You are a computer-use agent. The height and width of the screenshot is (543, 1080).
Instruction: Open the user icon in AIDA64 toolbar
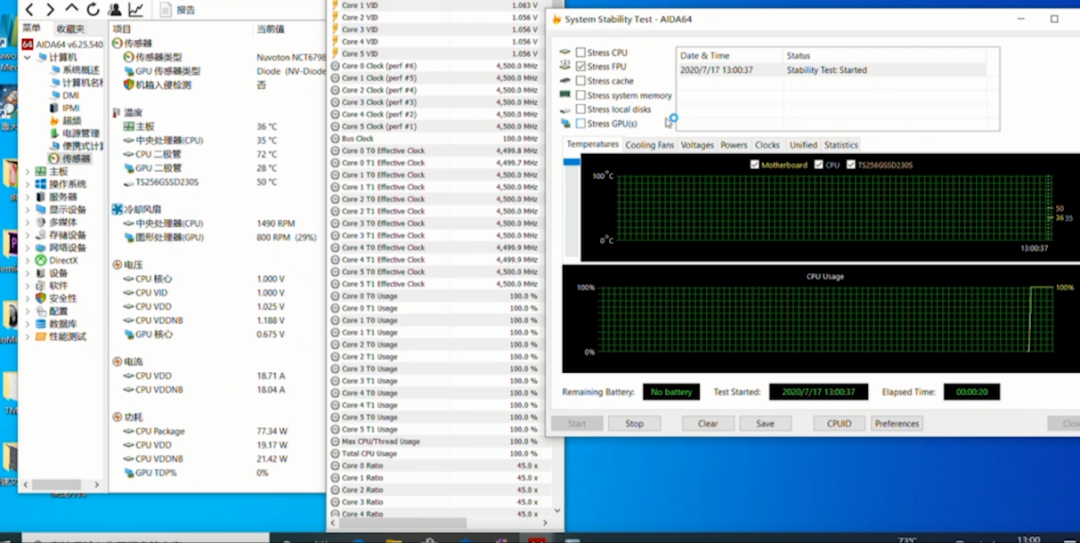[114, 10]
